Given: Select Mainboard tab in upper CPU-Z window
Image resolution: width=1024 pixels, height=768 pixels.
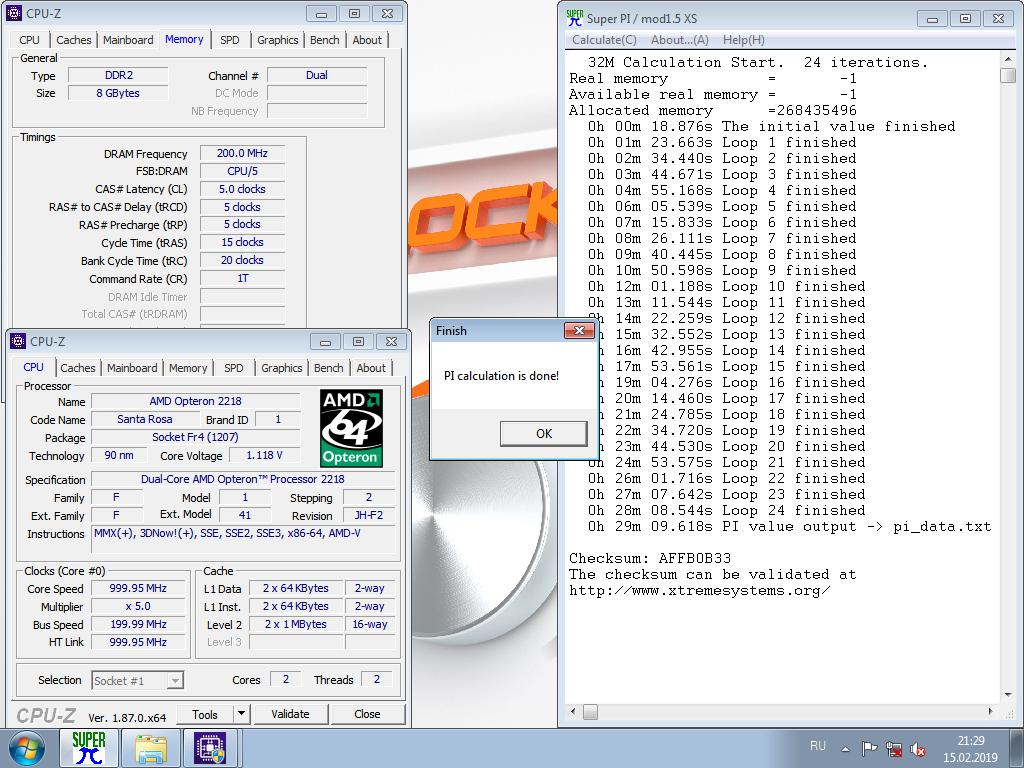Looking at the screenshot, I should [x=128, y=40].
